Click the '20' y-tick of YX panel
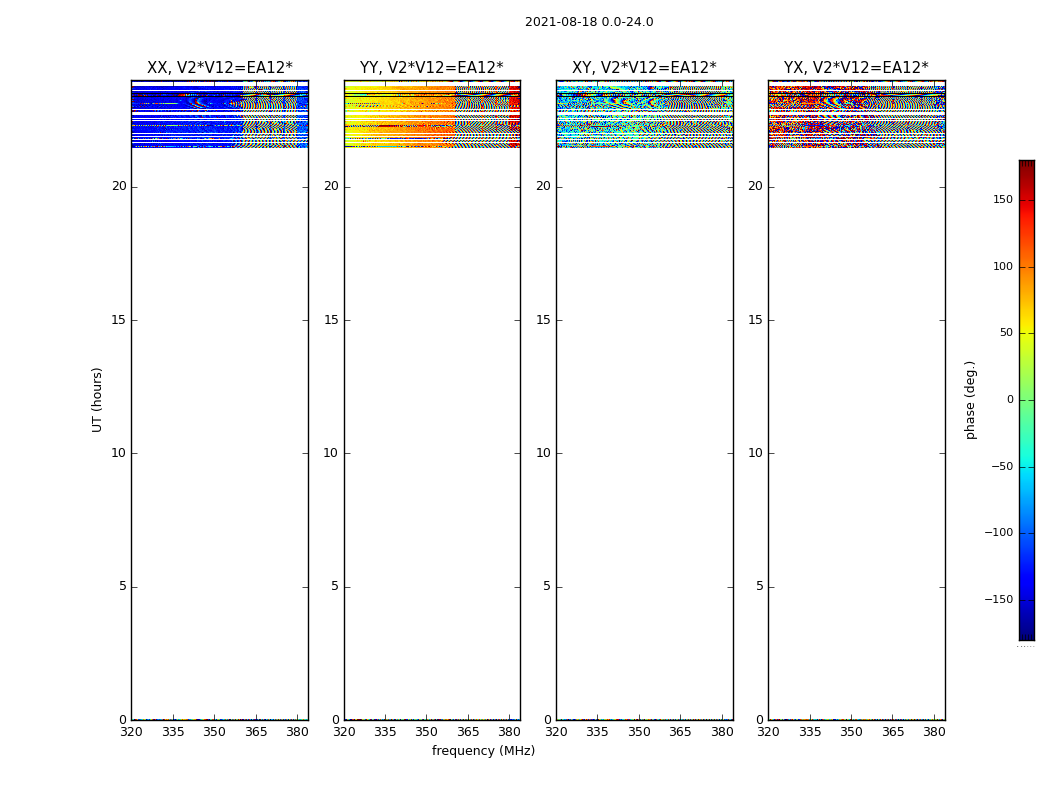Viewport: 1050px width, 800px height. (755, 187)
